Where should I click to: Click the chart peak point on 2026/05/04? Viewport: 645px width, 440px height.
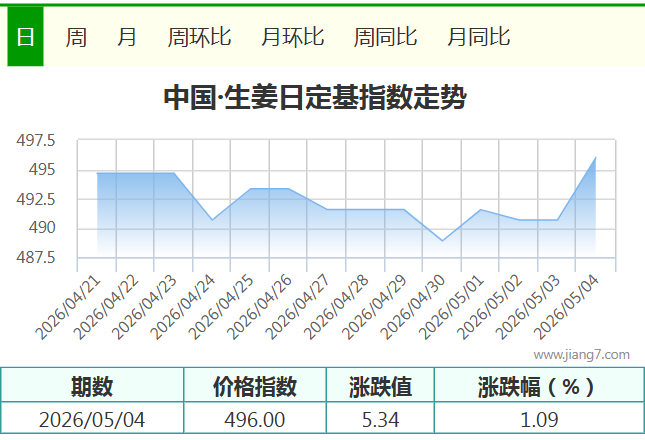coord(596,157)
